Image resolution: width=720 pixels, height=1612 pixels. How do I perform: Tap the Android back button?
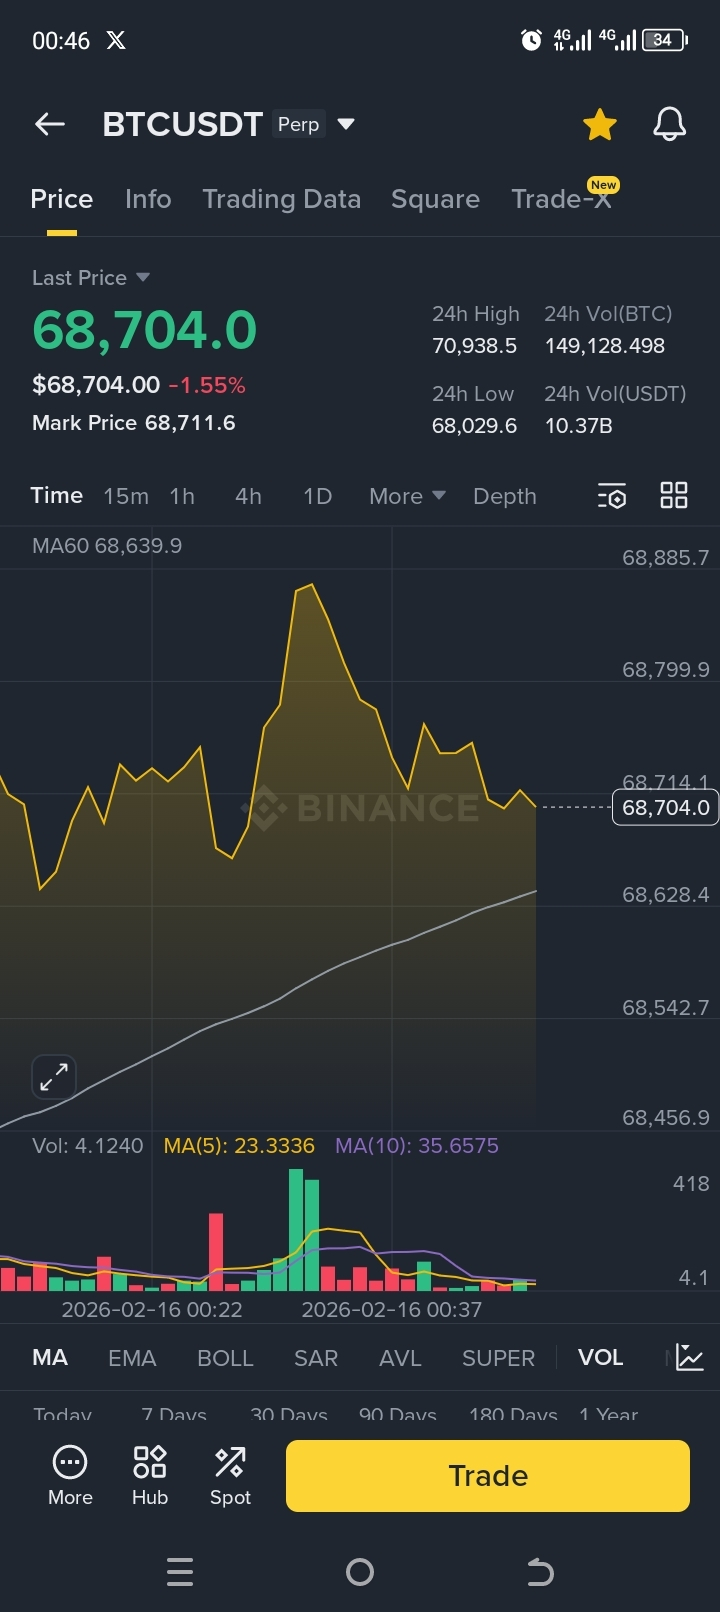[x=540, y=1573]
